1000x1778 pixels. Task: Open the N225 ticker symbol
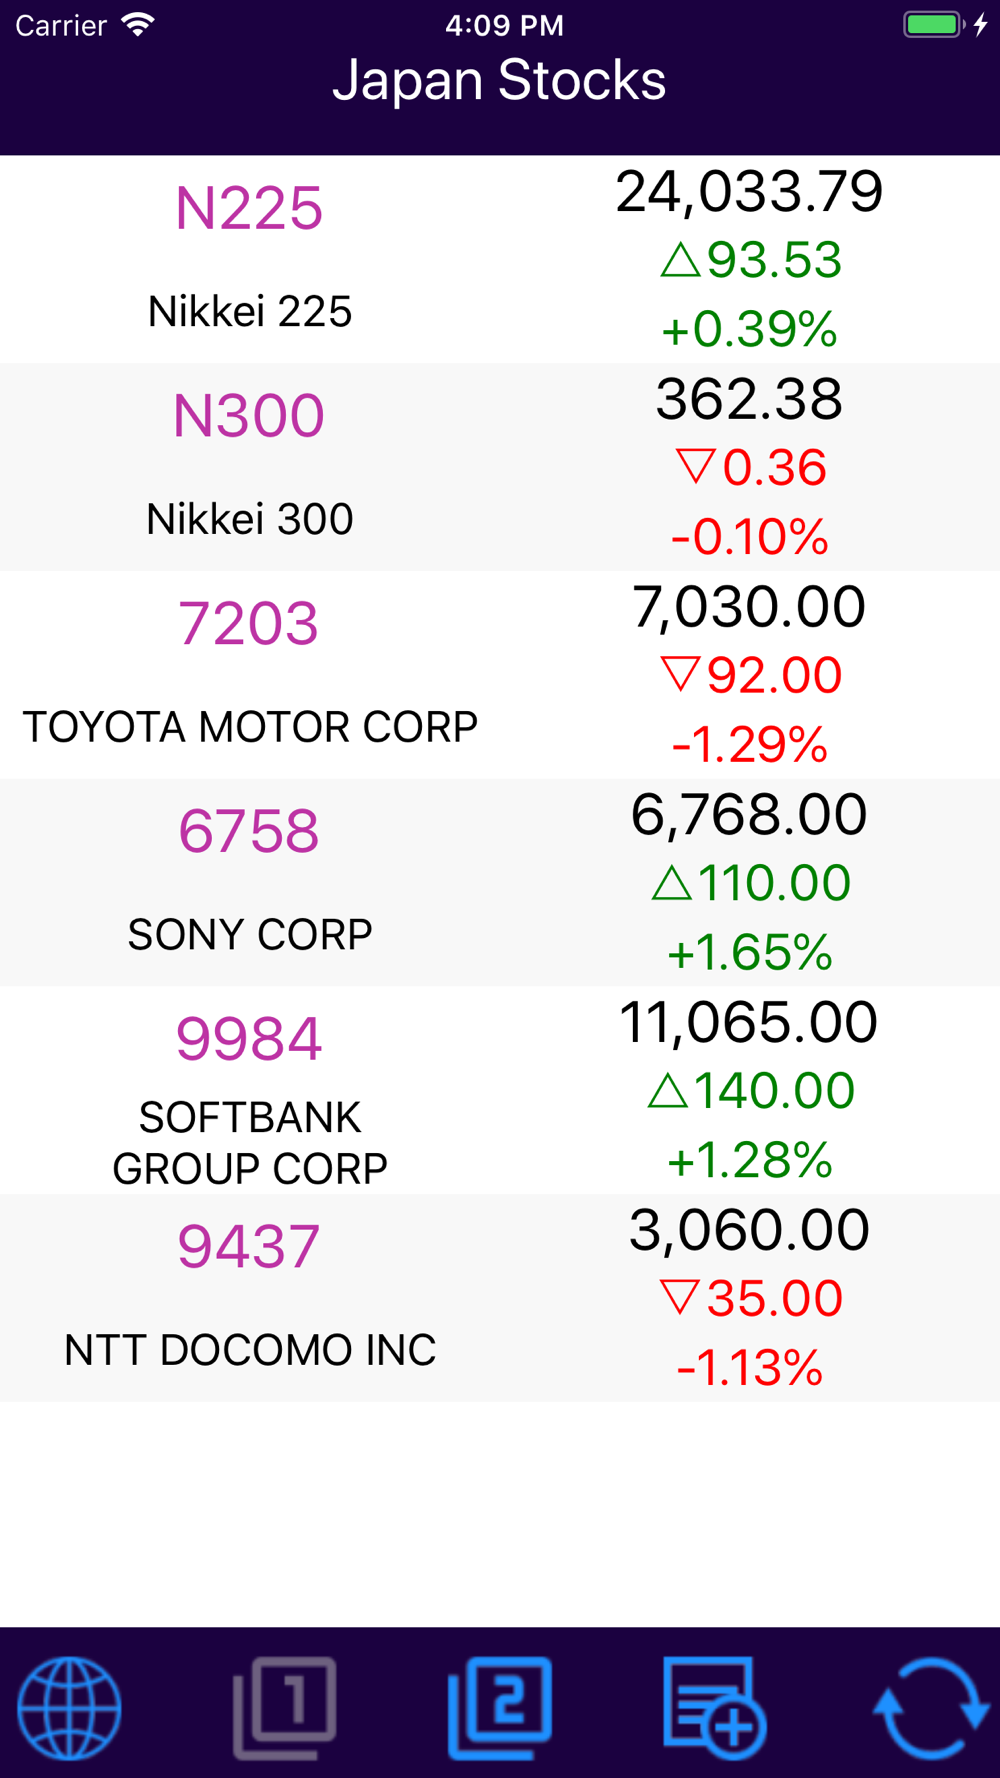click(x=249, y=208)
